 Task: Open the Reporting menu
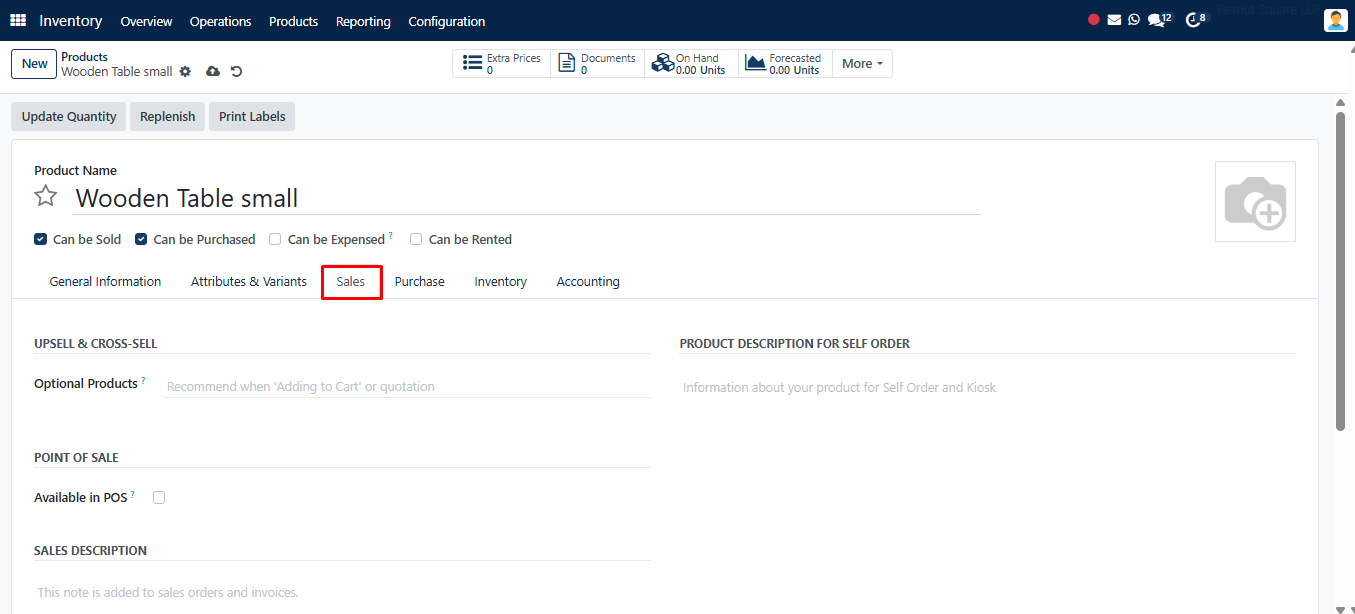coord(363,21)
